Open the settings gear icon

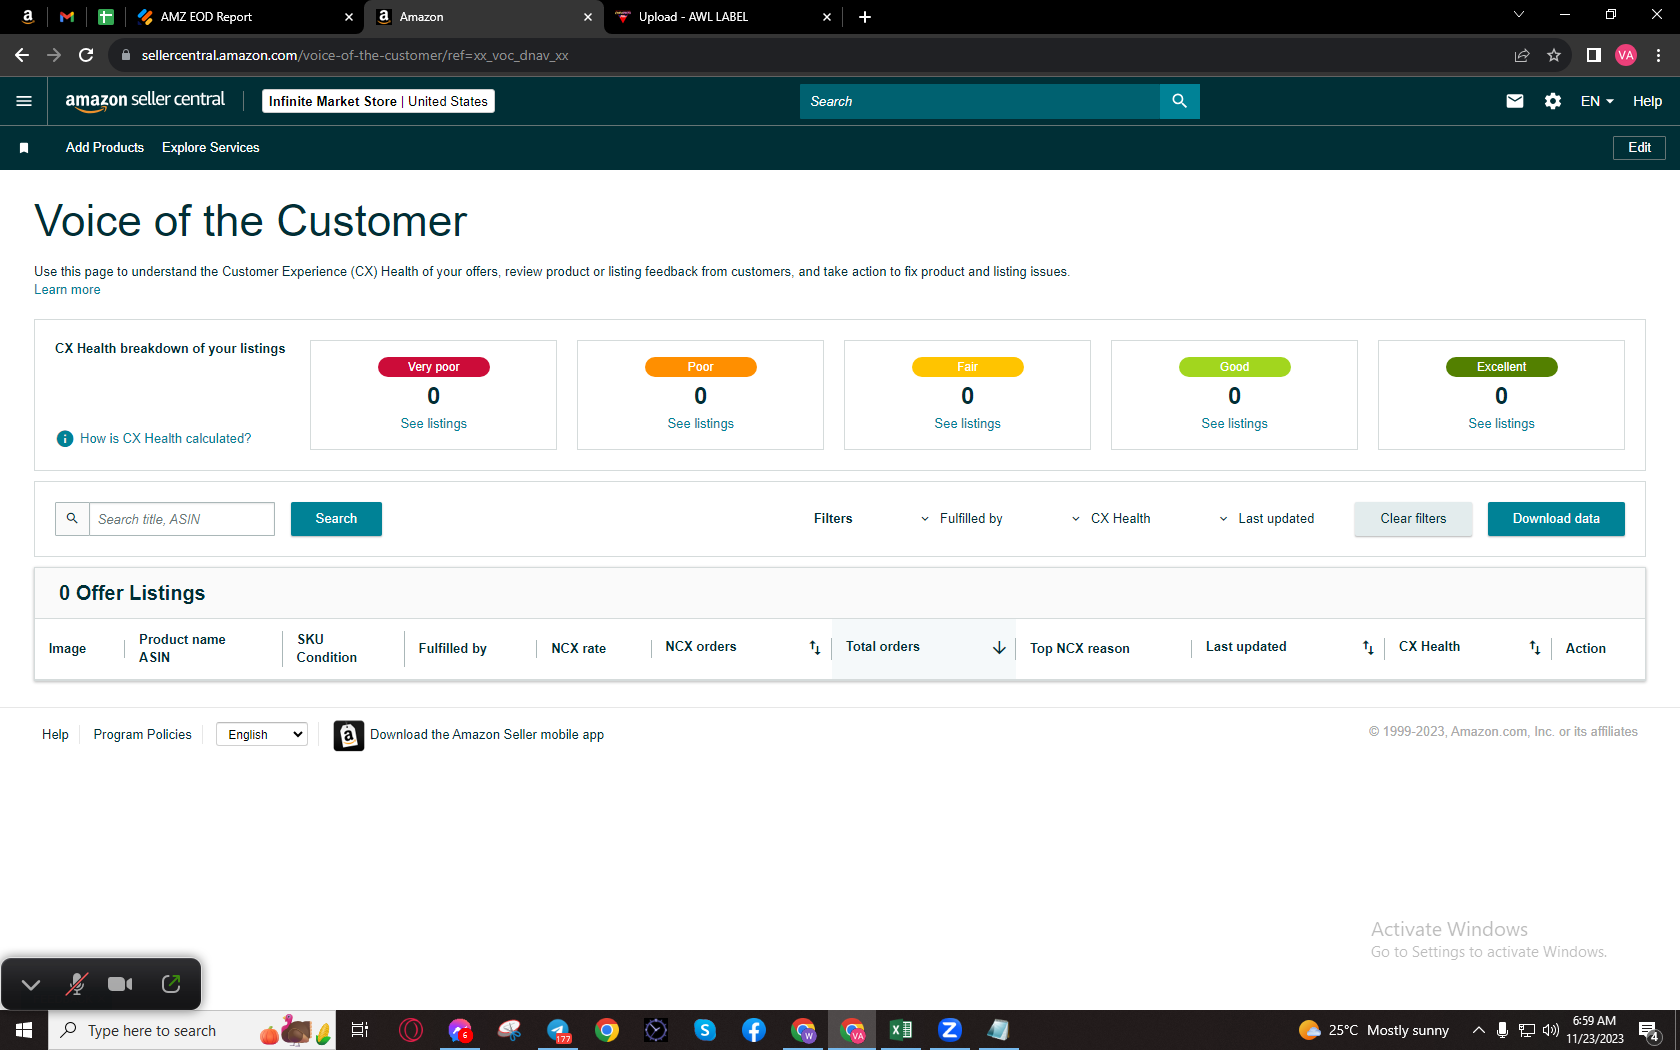pyautogui.click(x=1553, y=101)
